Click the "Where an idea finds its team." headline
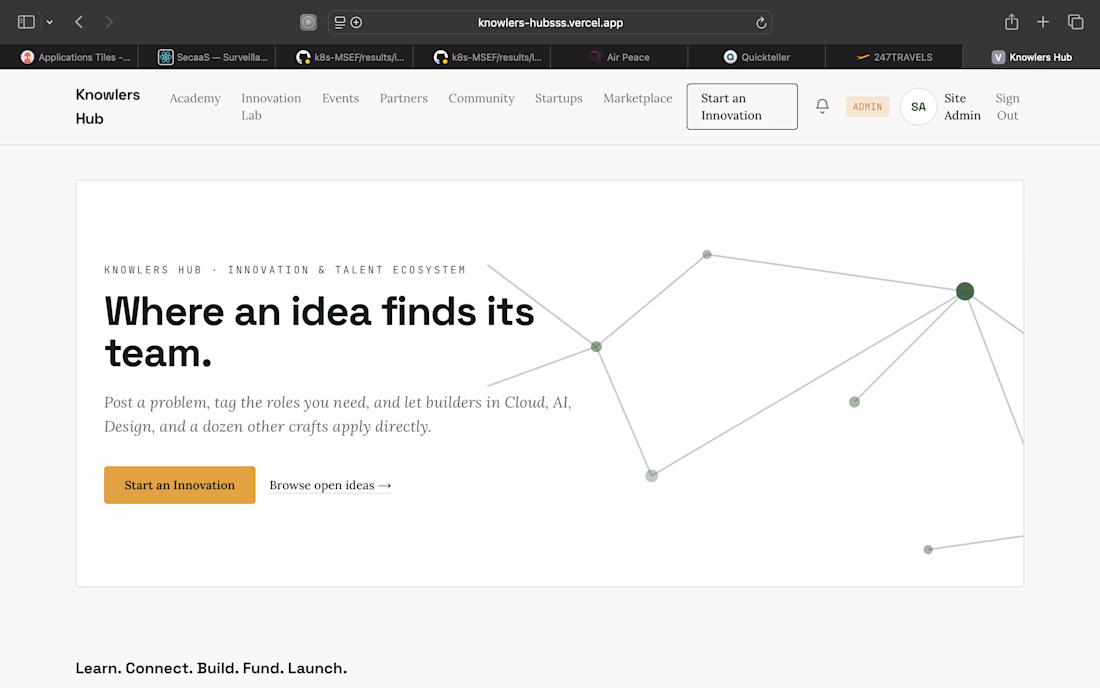 [x=319, y=332]
